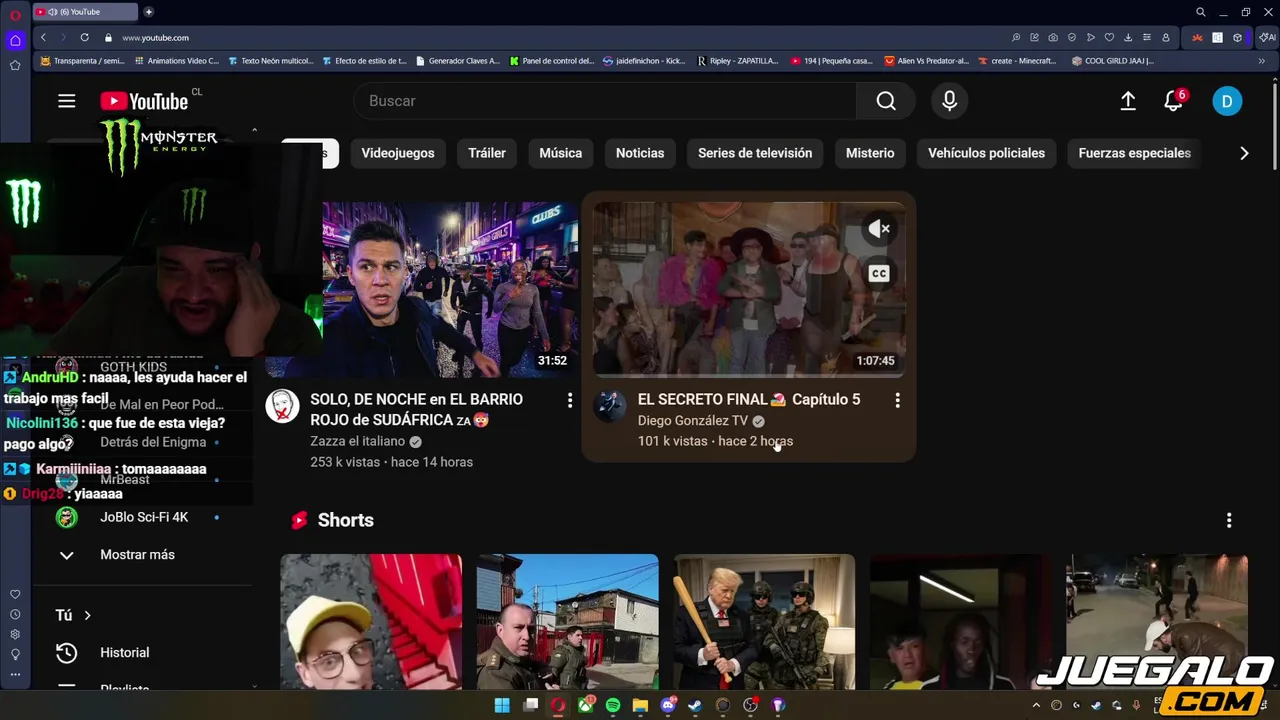The height and width of the screenshot is (720, 1280).
Task: Open Discord from the taskbar
Action: click(x=668, y=705)
